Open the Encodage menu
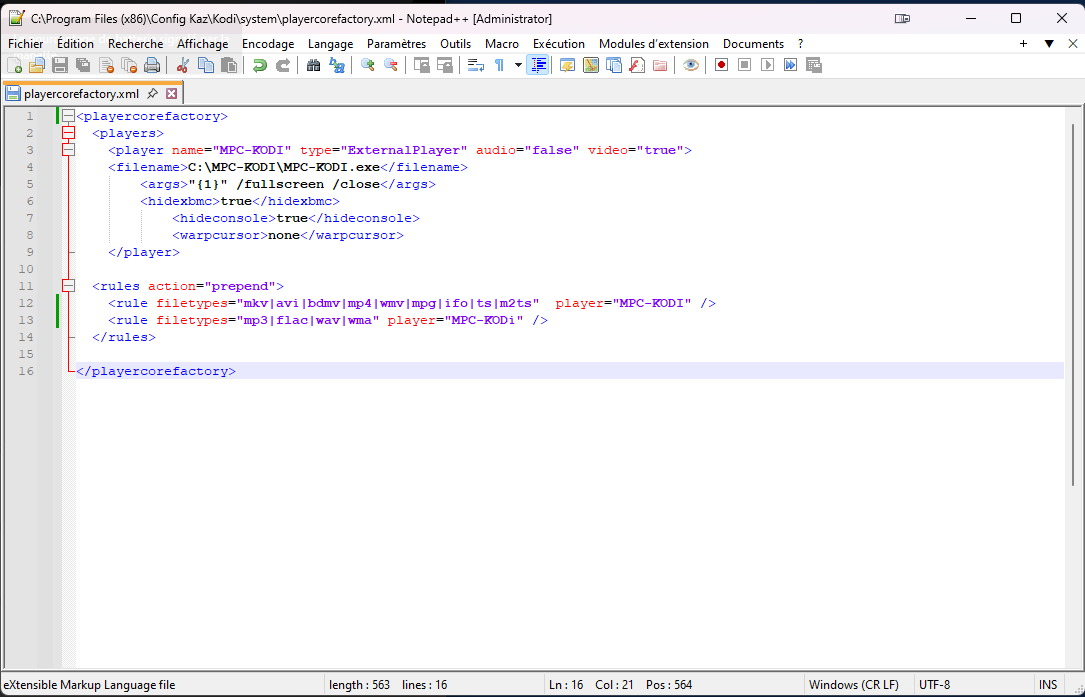 point(268,44)
